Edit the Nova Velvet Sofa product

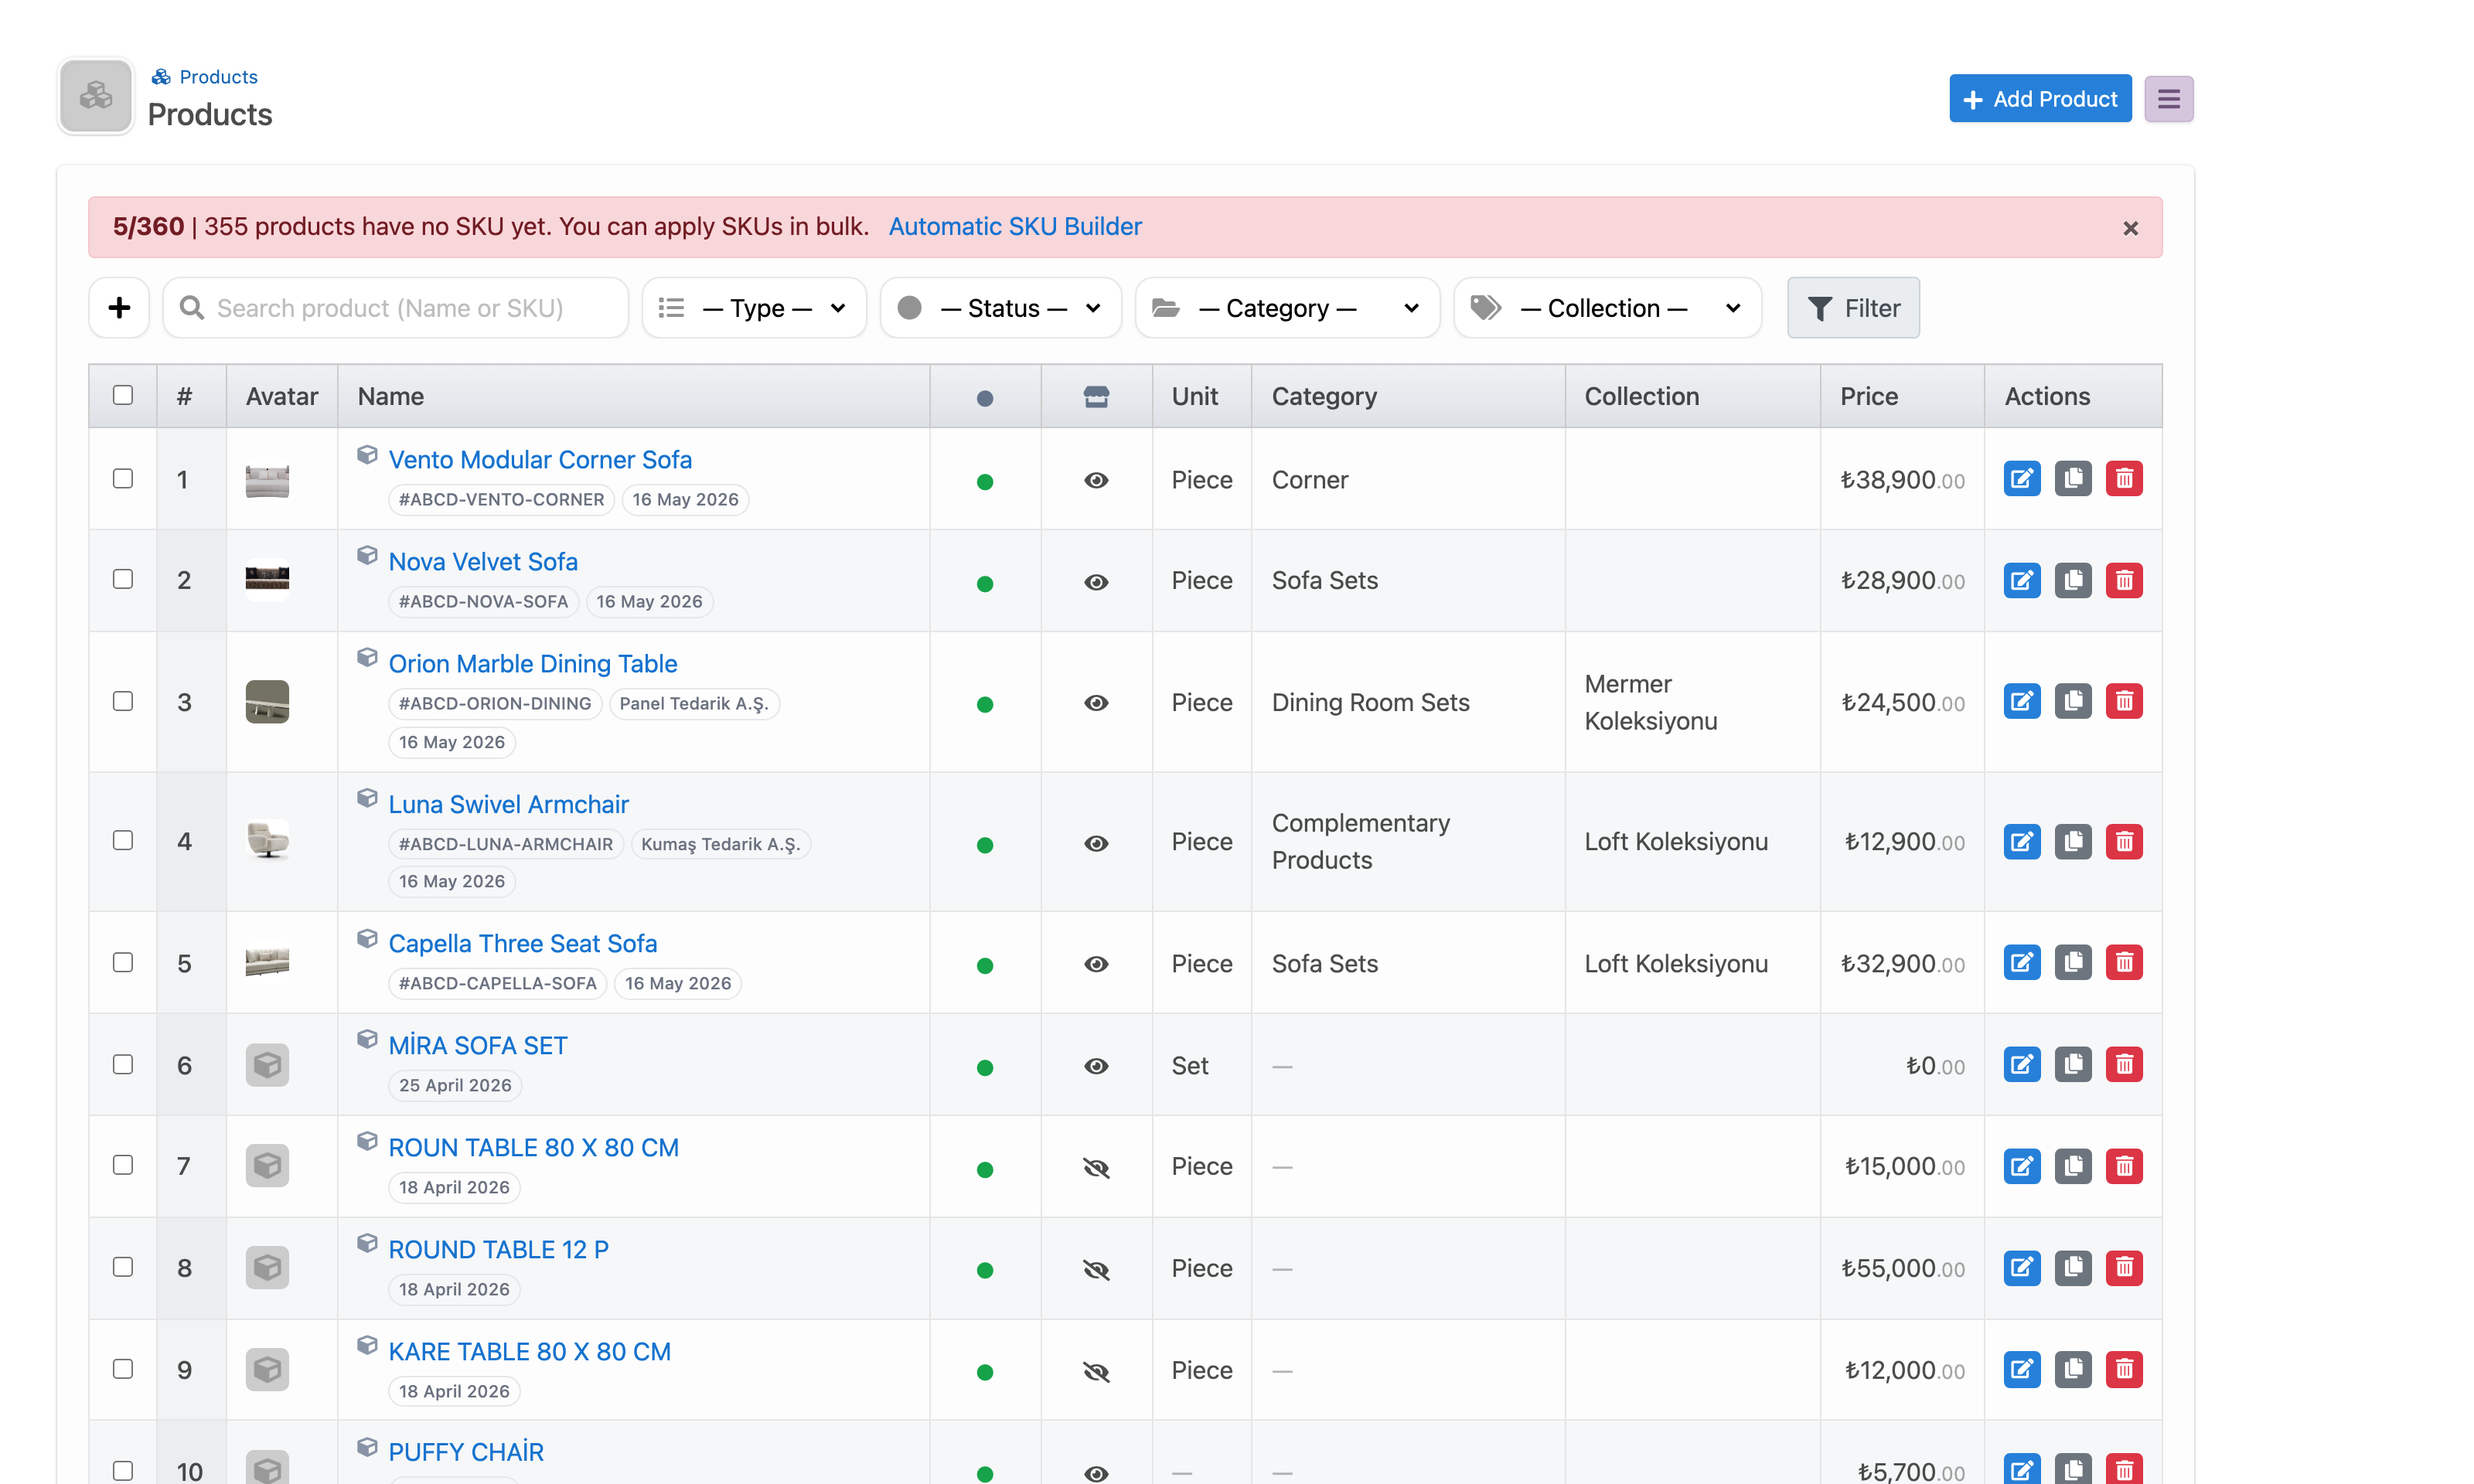point(2021,580)
